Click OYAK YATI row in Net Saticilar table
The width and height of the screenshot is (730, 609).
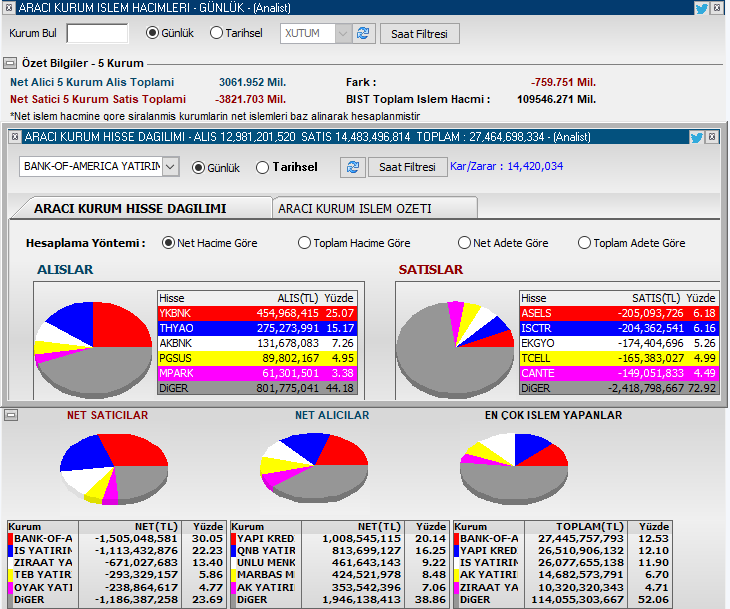(x=116, y=587)
